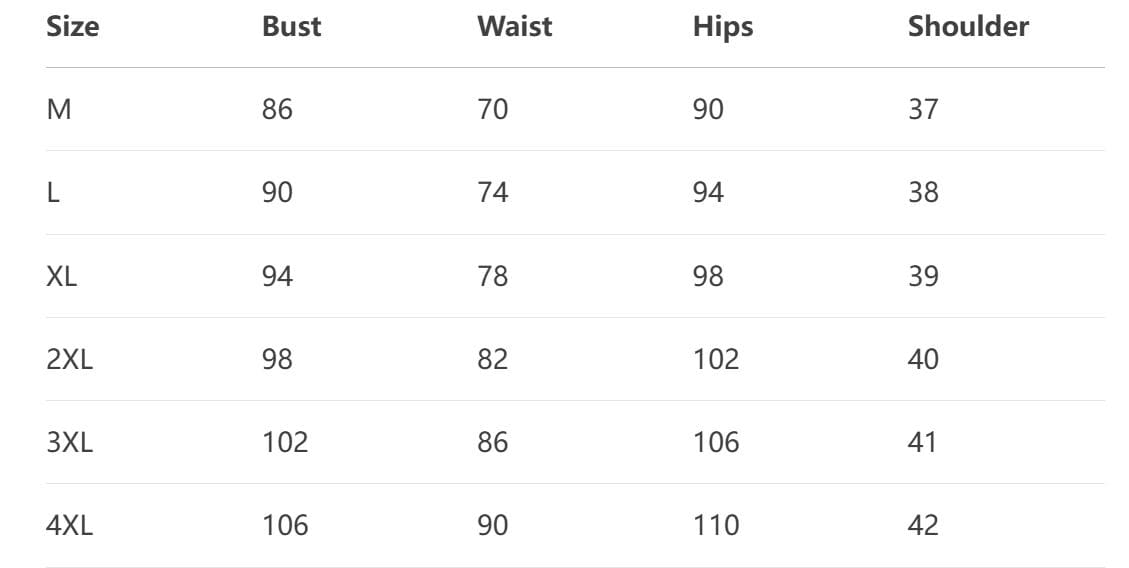Click the Hips column header

(722, 27)
